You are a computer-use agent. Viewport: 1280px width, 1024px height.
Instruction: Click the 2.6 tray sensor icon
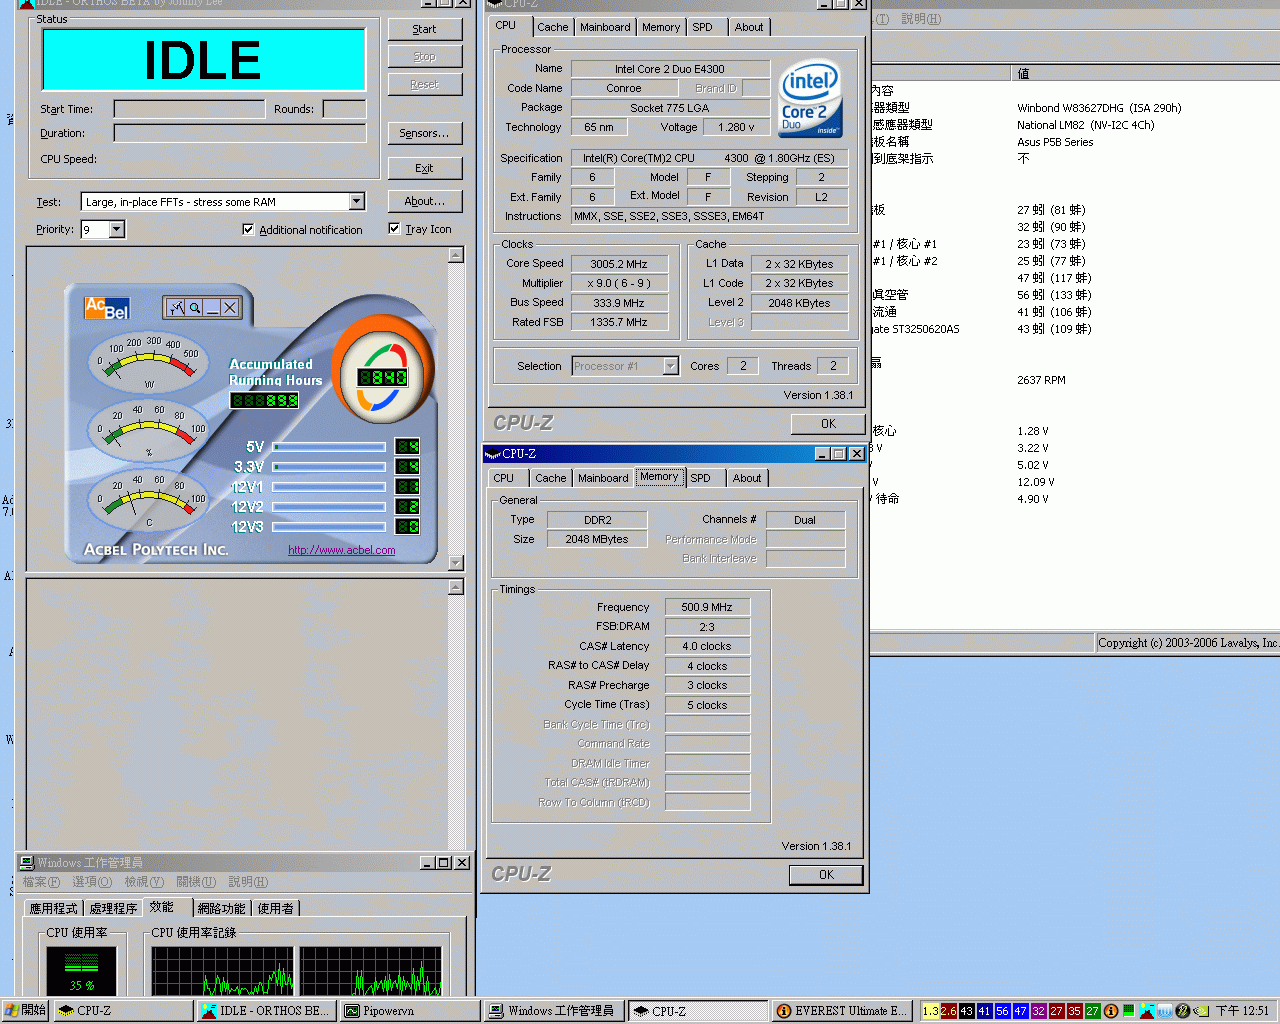pos(949,1011)
